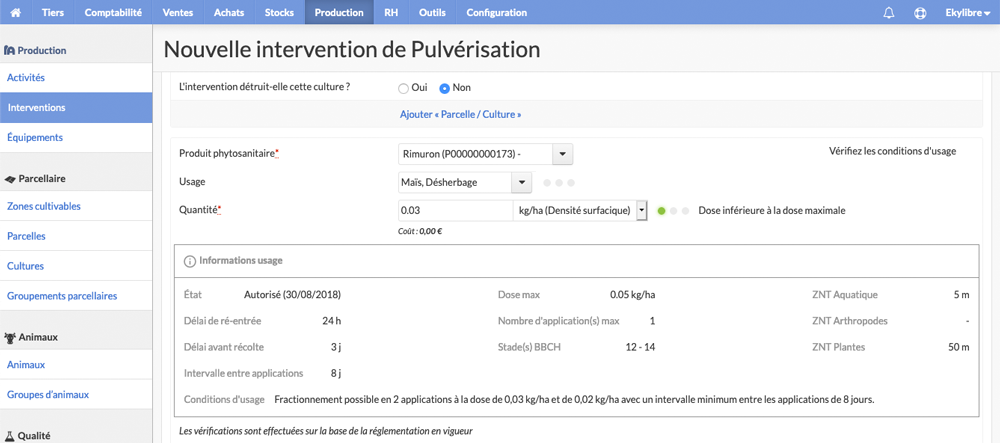Open Groupements parcellaires in sidebar
The width and height of the screenshot is (1000, 443).
tap(76, 296)
